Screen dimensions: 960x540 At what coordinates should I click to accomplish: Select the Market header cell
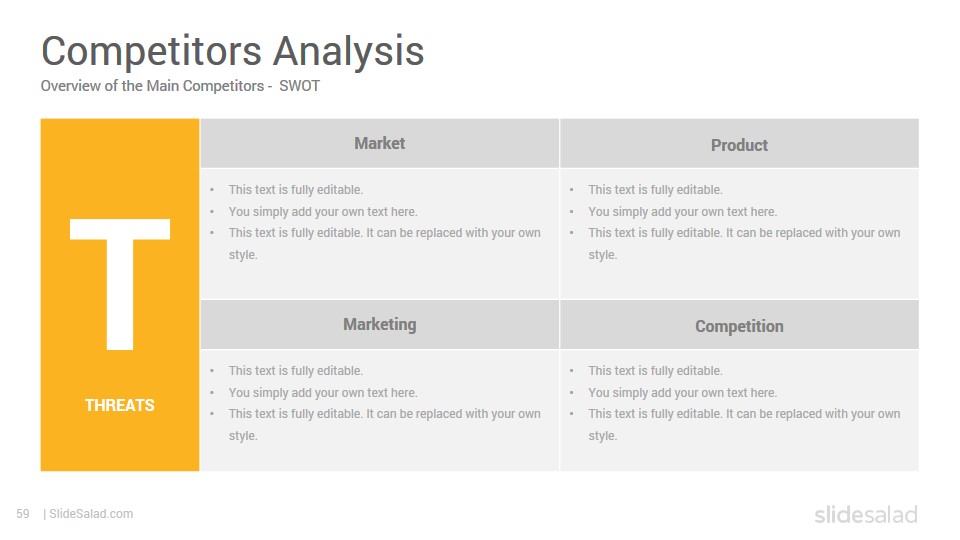[380, 143]
